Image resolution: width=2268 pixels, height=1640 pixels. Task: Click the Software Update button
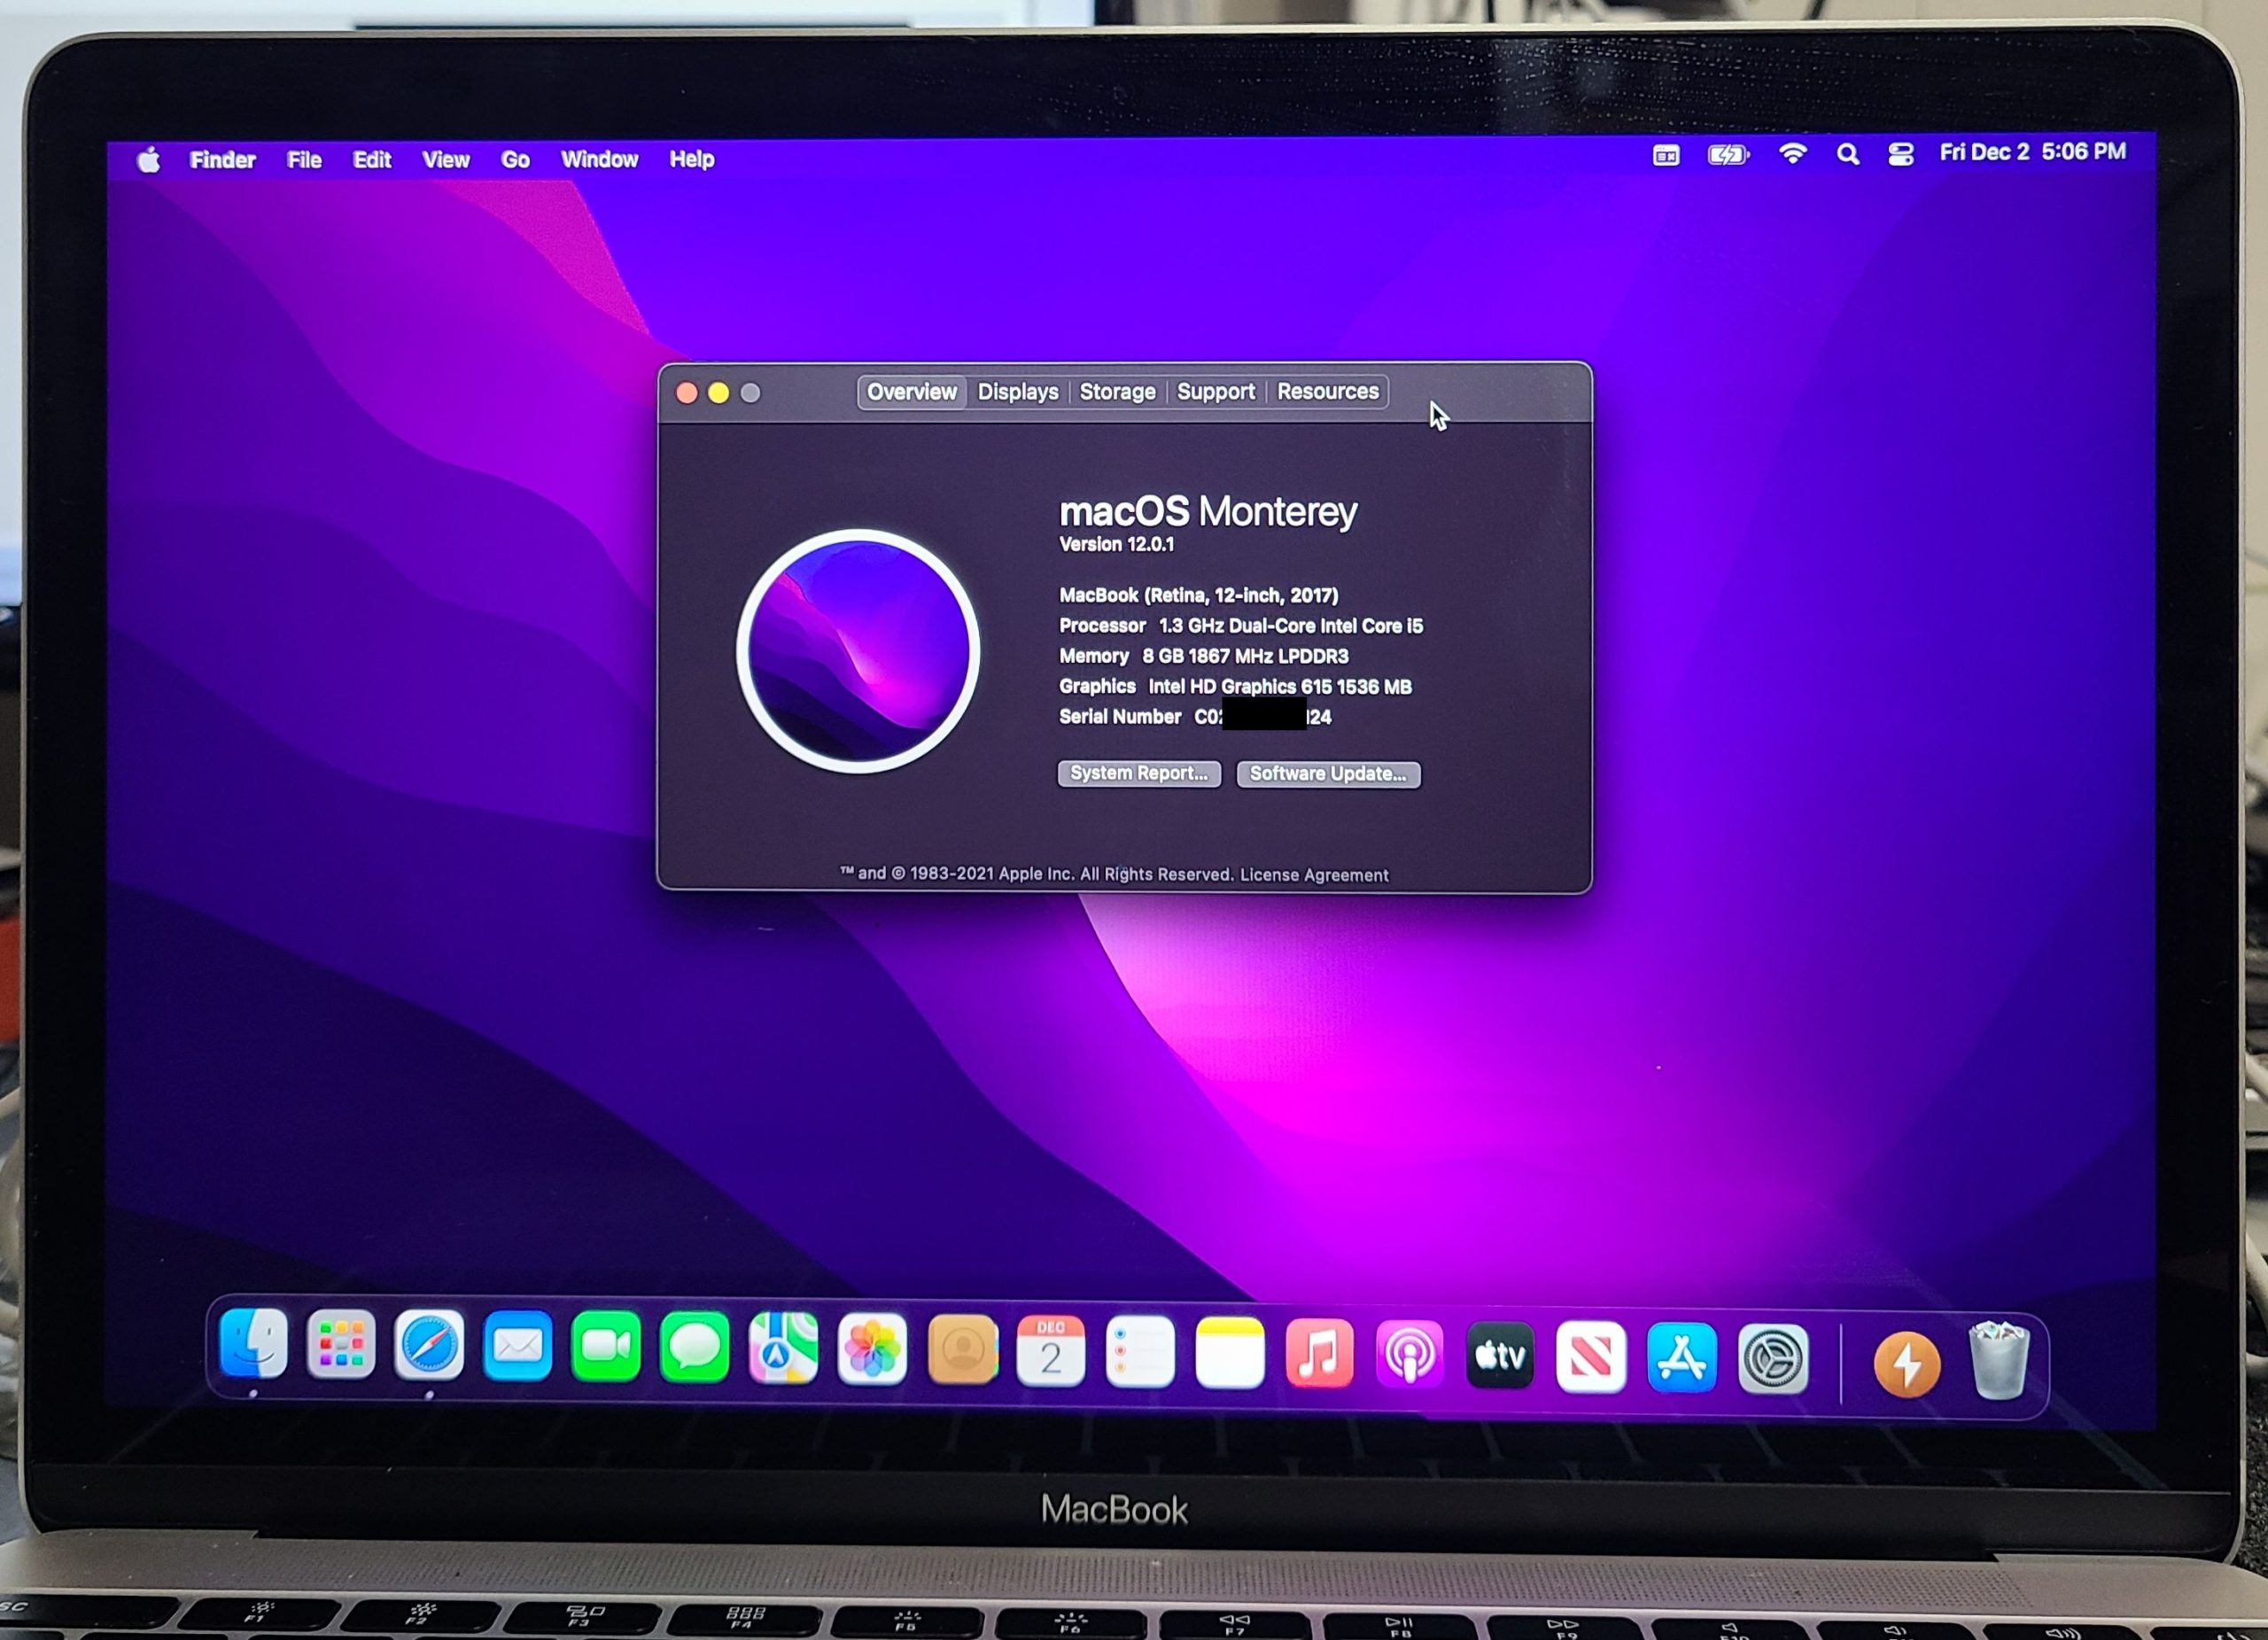[1327, 774]
